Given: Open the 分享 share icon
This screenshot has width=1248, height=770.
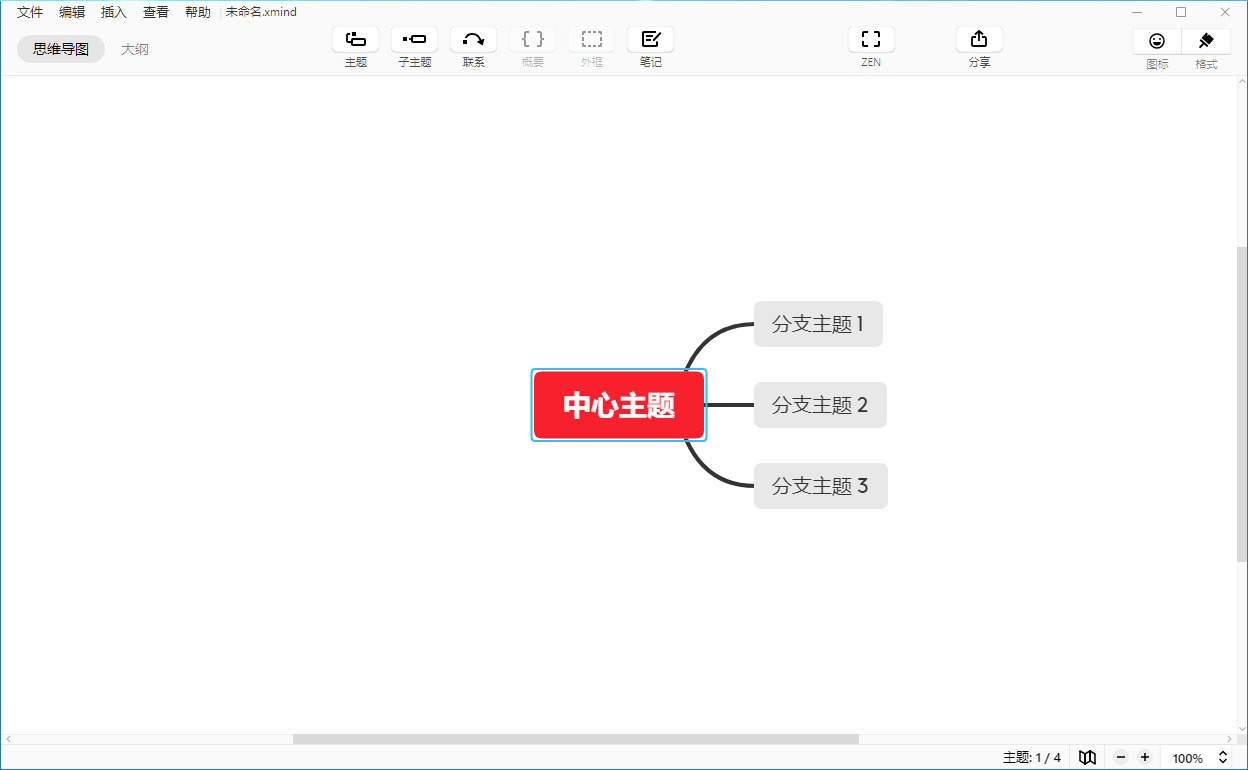Looking at the screenshot, I should pos(979,39).
